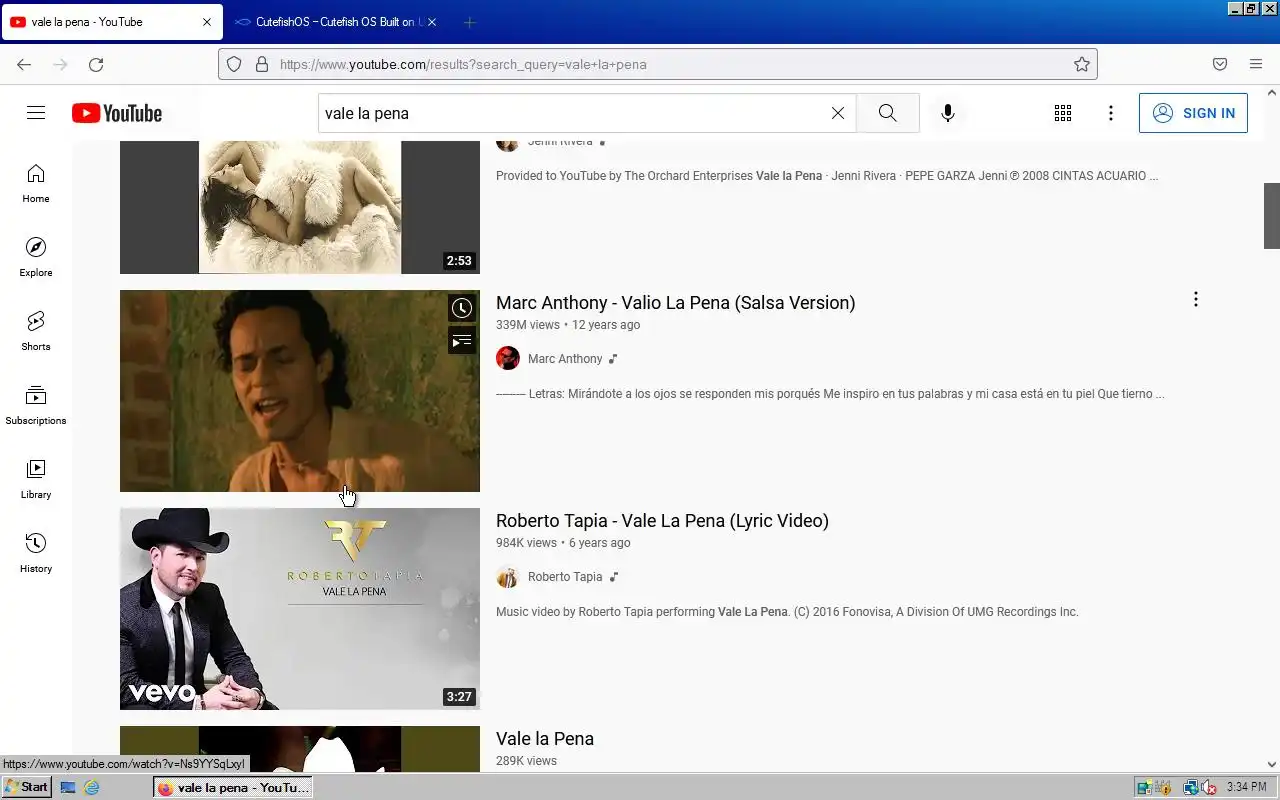The width and height of the screenshot is (1280, 800).
Task: Go back in browser
Action: coord(24,64)
